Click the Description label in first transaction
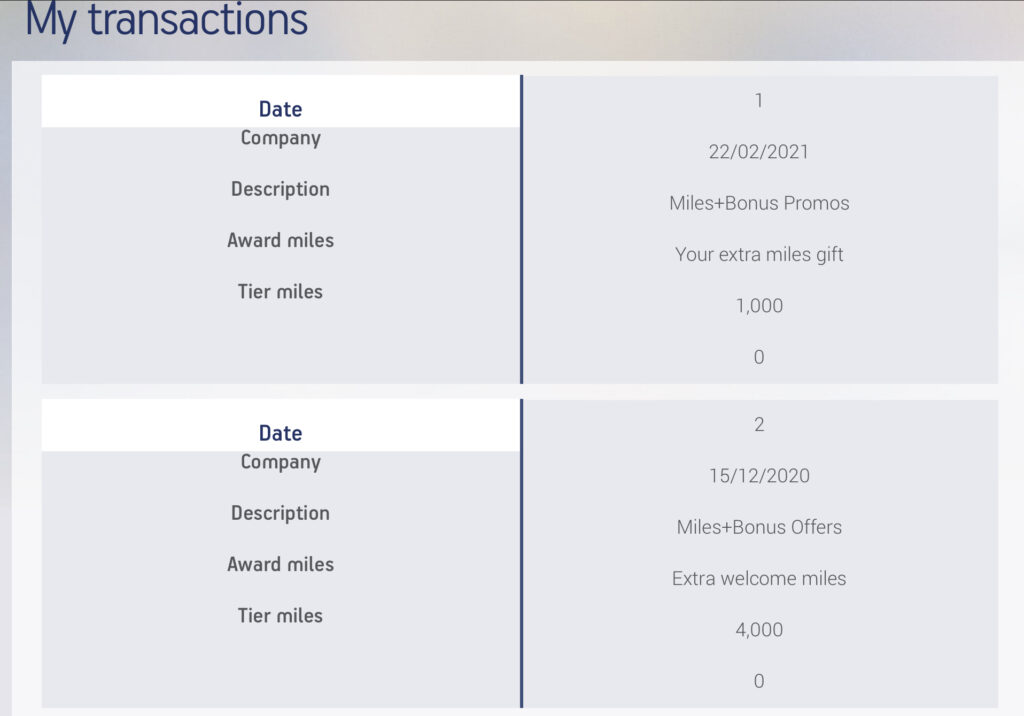The height and width of the screenshot is (716, 1024). [x=280, y=189]
